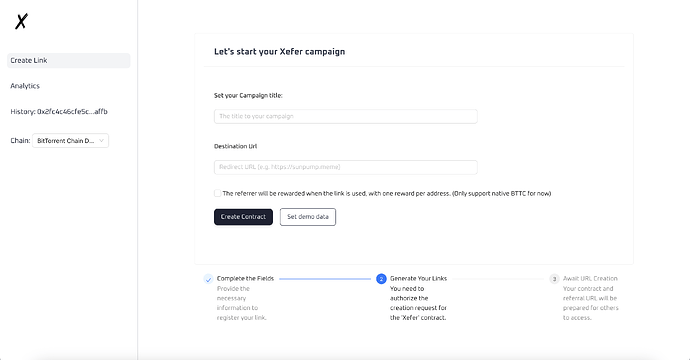The image size is (690, 360).
Task: Click the Set your Campaign title label
Action: pyautogui.click(x=248, y=96)
